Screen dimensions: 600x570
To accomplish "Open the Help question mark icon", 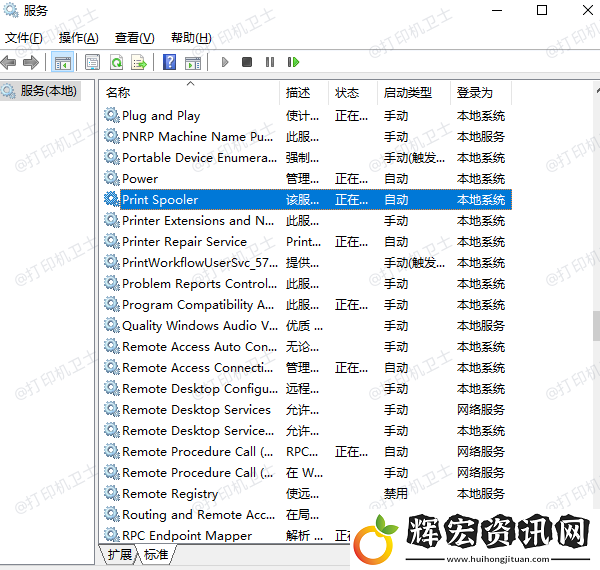I will [x=170, y=62].
